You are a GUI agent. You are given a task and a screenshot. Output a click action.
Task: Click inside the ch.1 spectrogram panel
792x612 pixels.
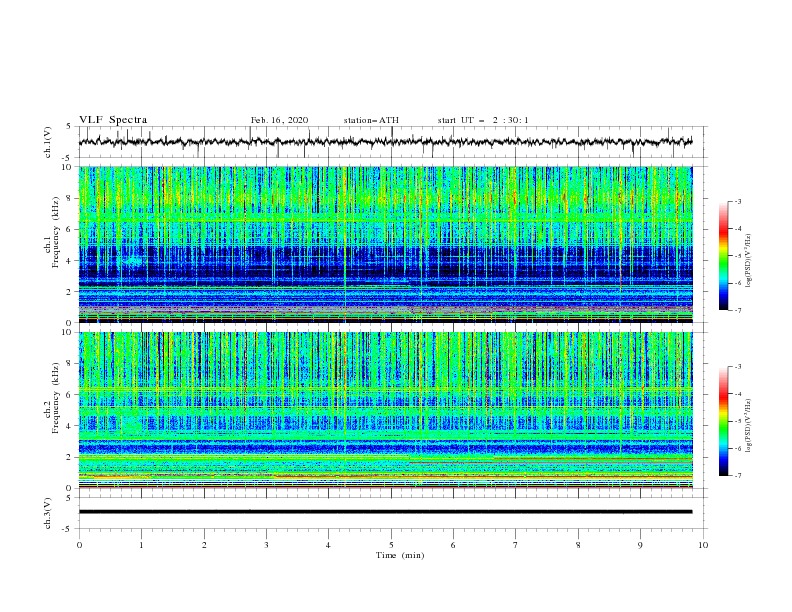point(385,244)
